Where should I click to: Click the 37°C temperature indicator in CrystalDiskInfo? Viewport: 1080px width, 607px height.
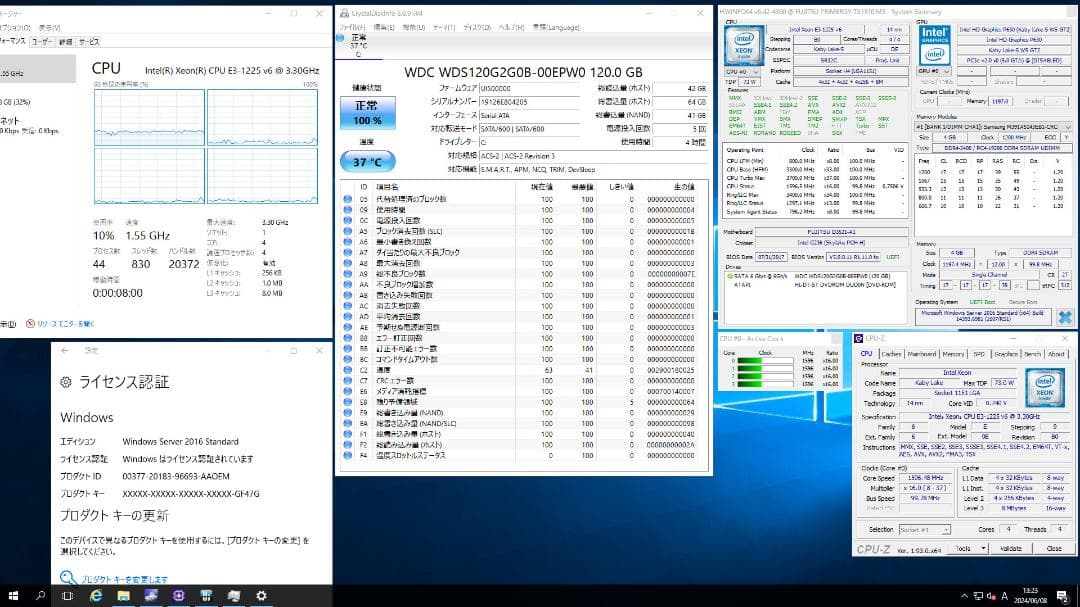tap(367, 160)
